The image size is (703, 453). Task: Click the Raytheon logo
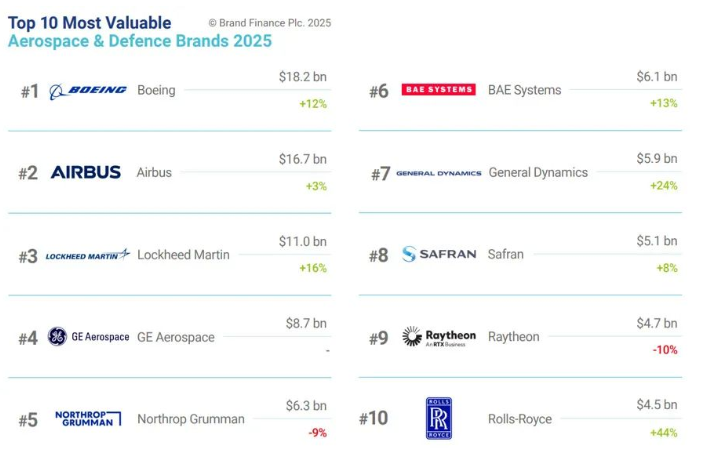[438, 337]
